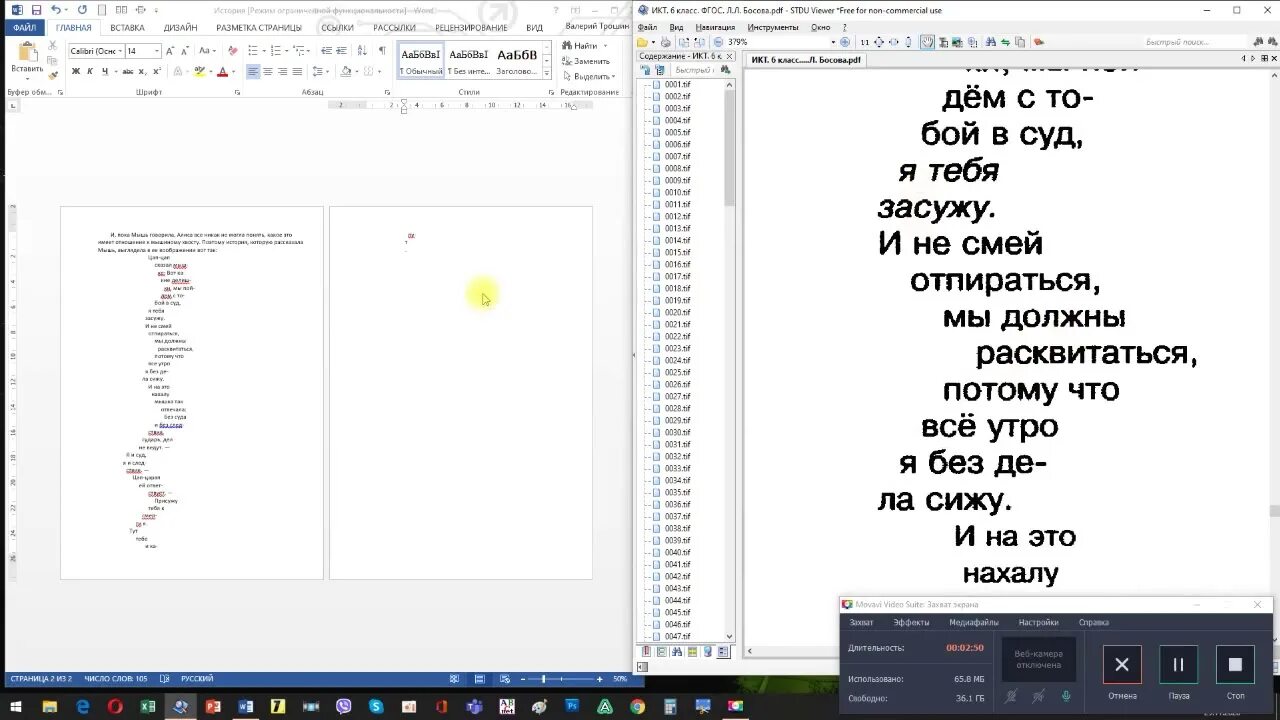Switch to the ВСТАВКА ribbon tab

(127, 28)
